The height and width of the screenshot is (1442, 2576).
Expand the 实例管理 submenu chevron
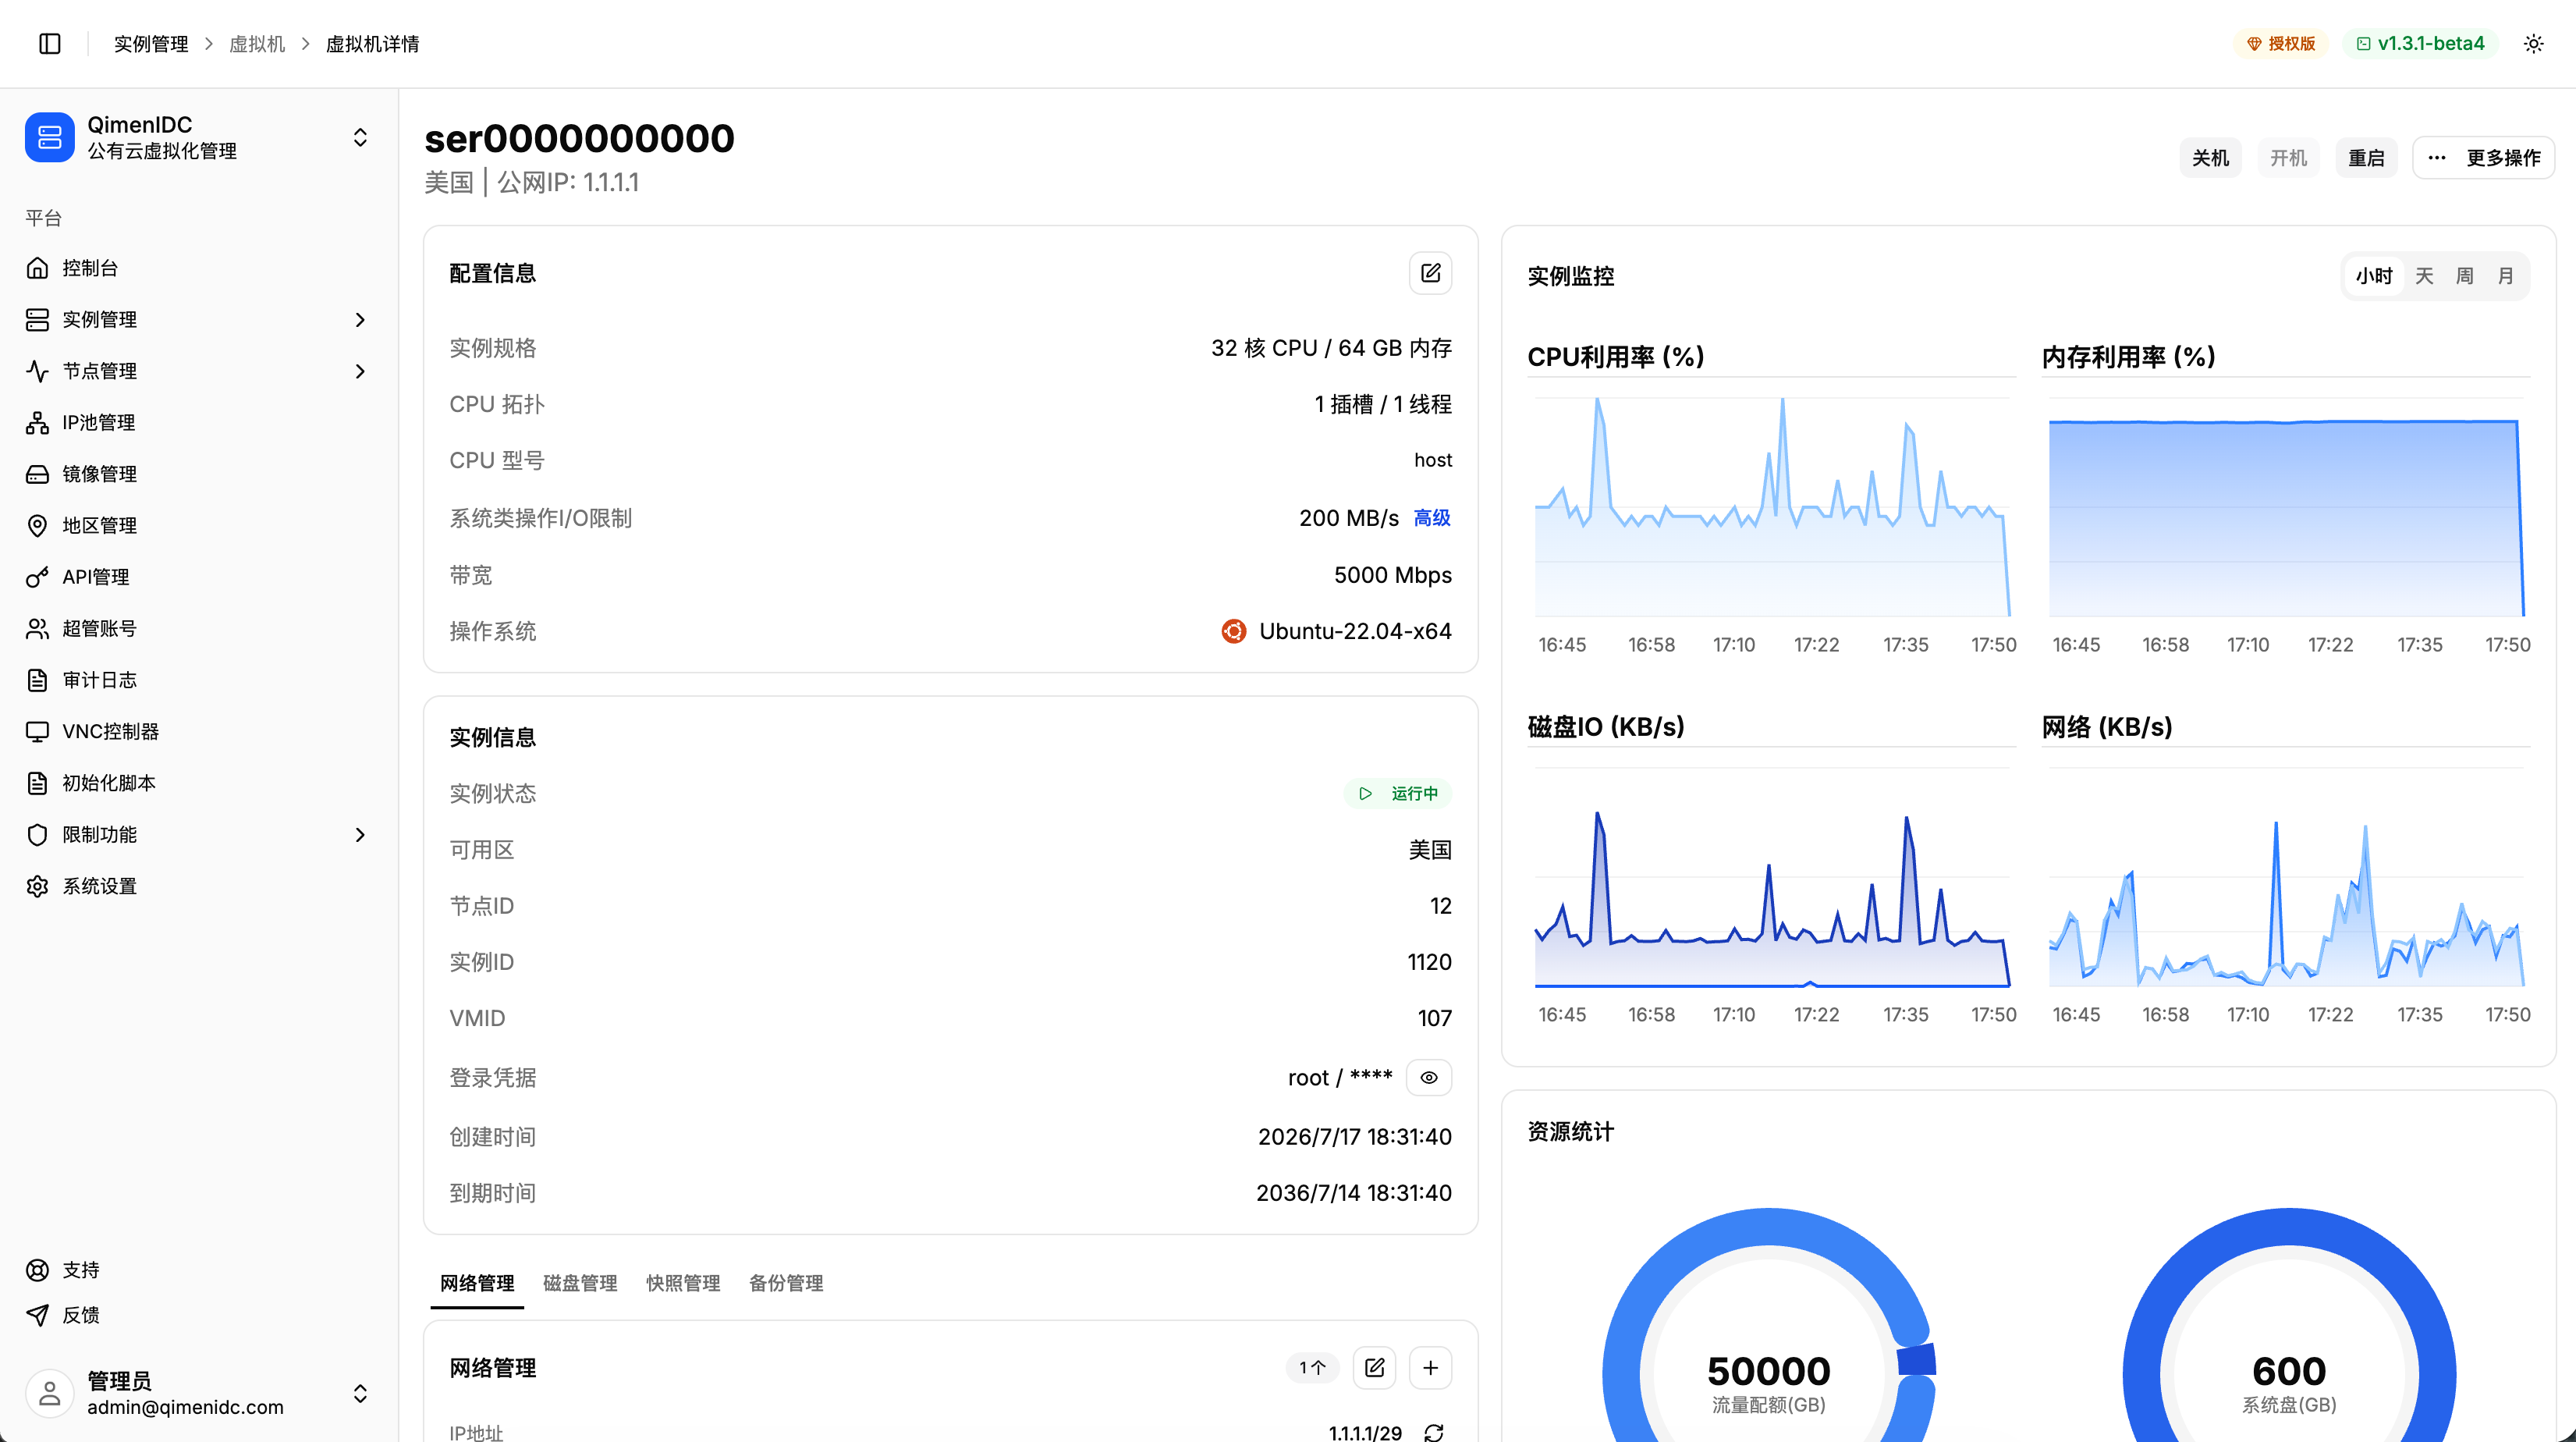(360, 320)
